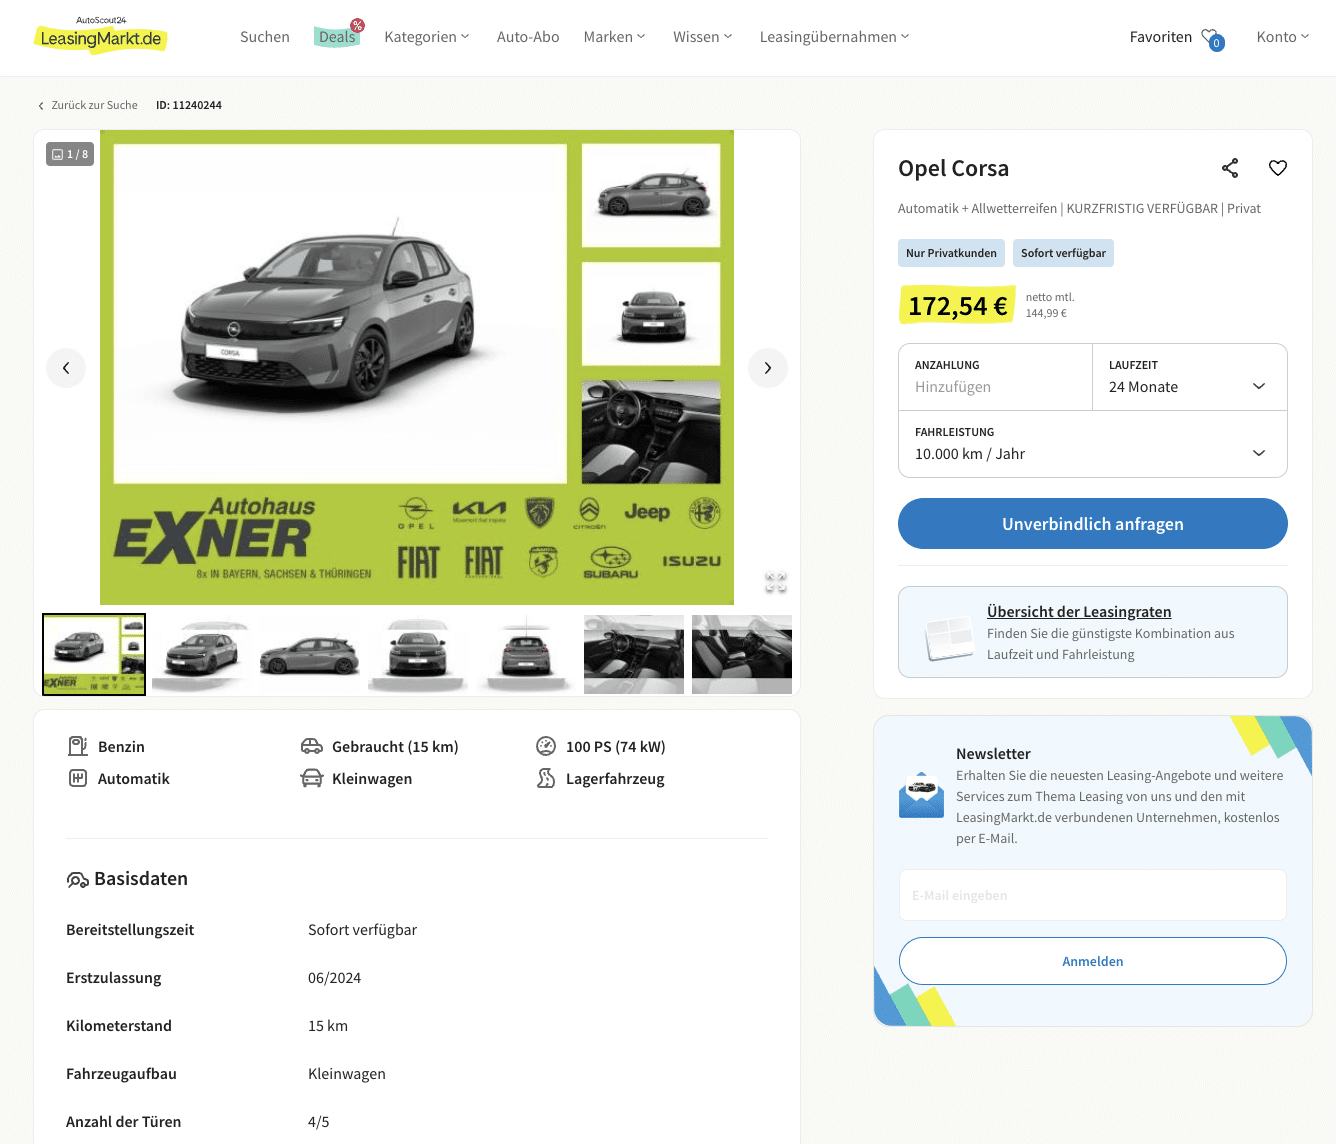Open the Suchen page
The width and height of the screenshot is (1336, 1144).
pyautogui.click(x=265, y=37)
